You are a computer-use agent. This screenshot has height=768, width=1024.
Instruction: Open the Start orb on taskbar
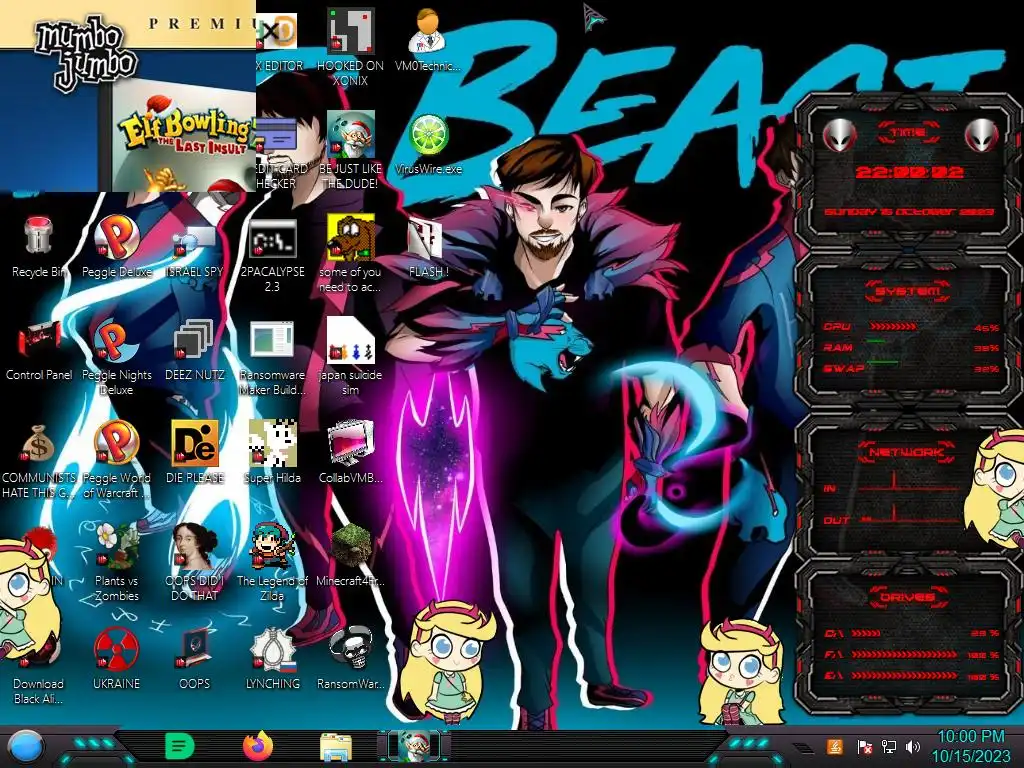coord(25,747)
